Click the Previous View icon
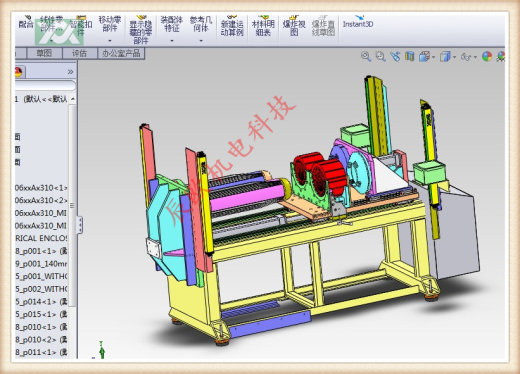The image size is (520, 374). (395, 56)
